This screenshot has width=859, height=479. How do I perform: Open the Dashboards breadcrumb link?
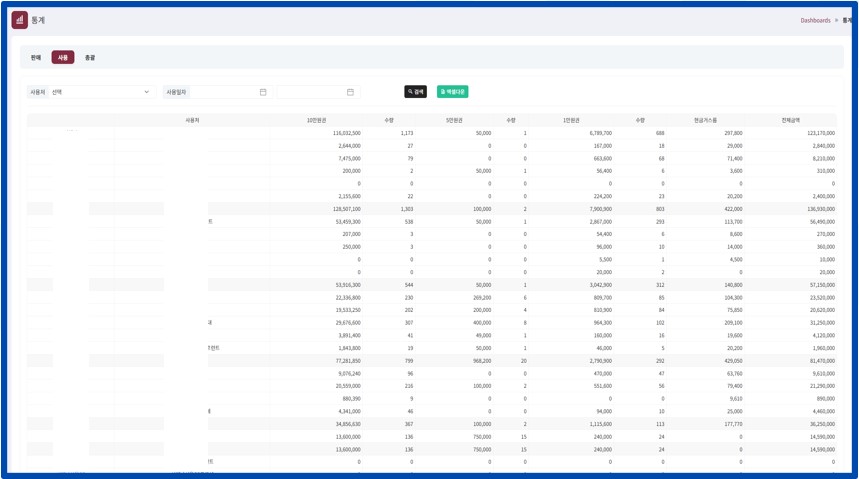coord(815,20)
